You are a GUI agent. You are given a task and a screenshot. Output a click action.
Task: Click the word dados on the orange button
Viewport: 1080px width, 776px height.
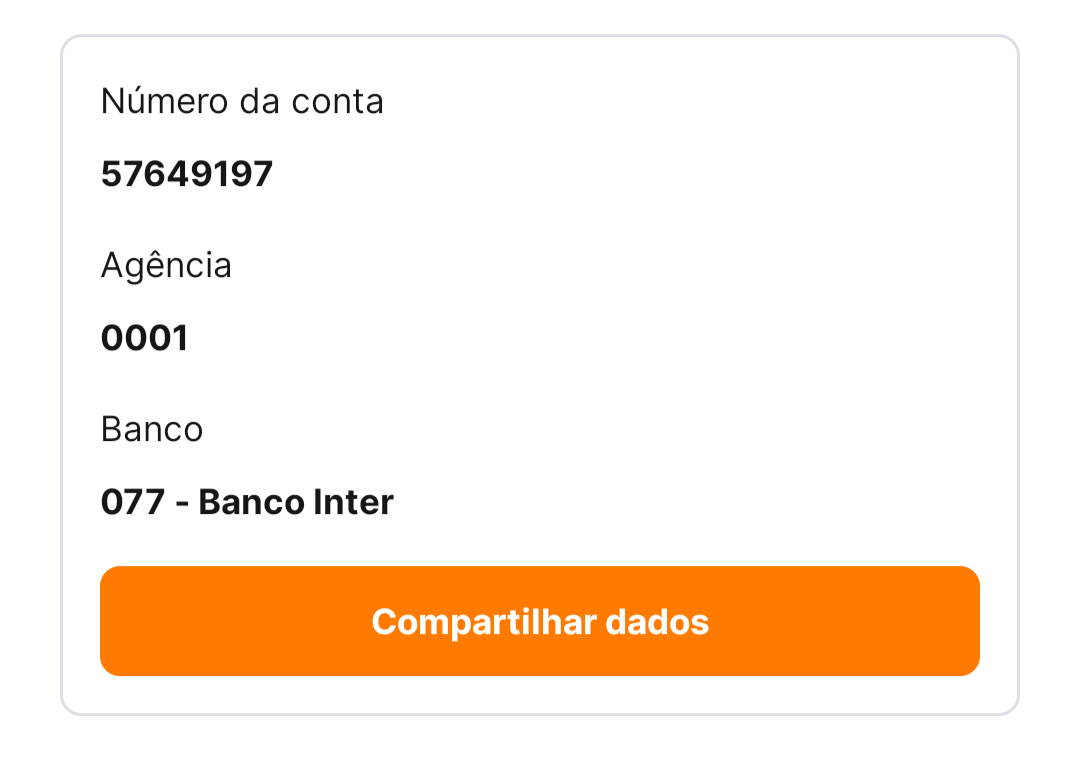coord(657,622)
